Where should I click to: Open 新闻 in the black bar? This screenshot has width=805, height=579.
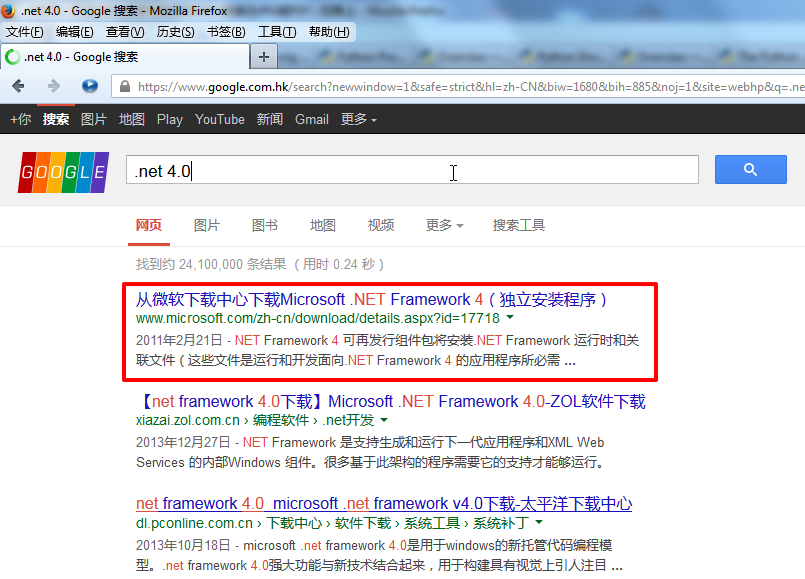270,119
